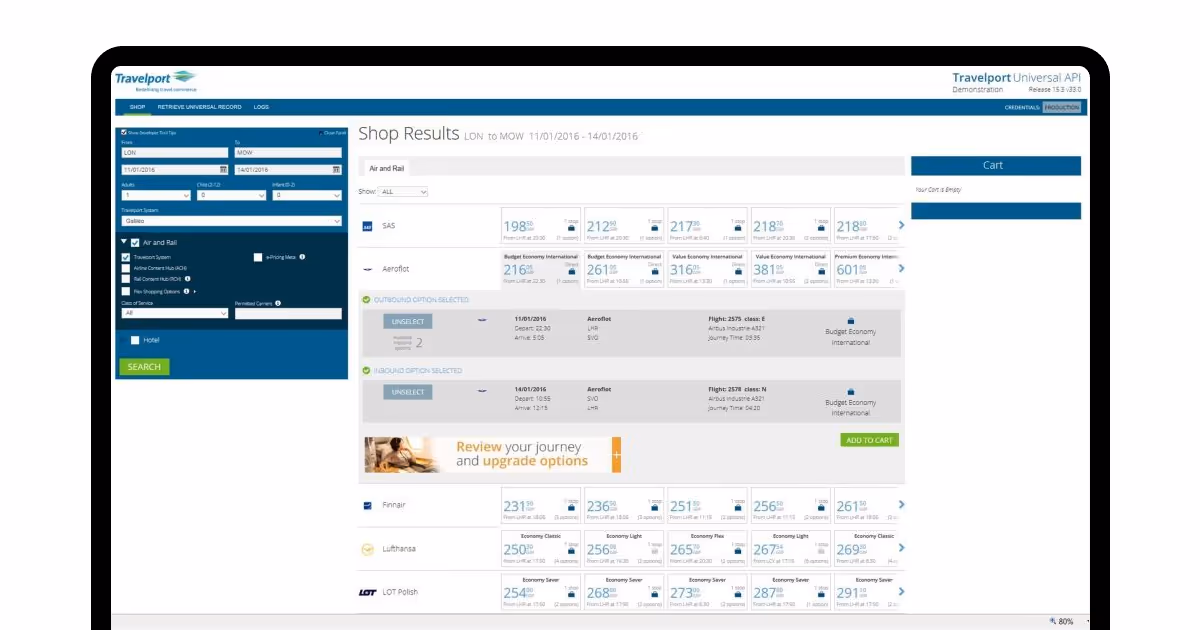Click baggage icon above outbound Budget Economy International

[851, 321]
